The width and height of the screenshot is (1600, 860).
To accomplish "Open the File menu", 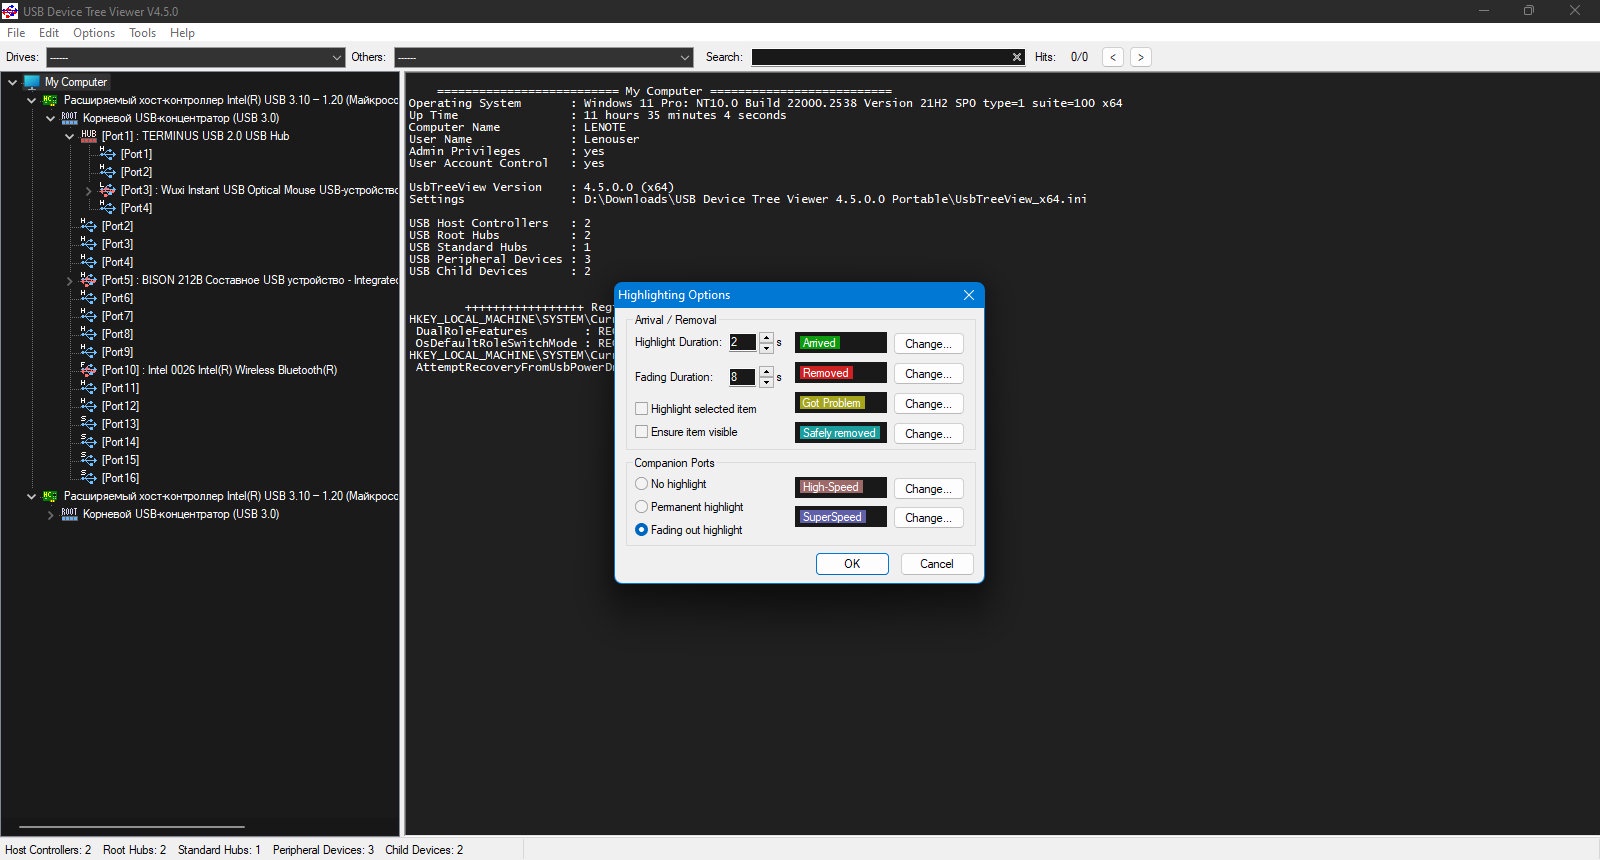I will pyautogui.click(x=16, y=33).
